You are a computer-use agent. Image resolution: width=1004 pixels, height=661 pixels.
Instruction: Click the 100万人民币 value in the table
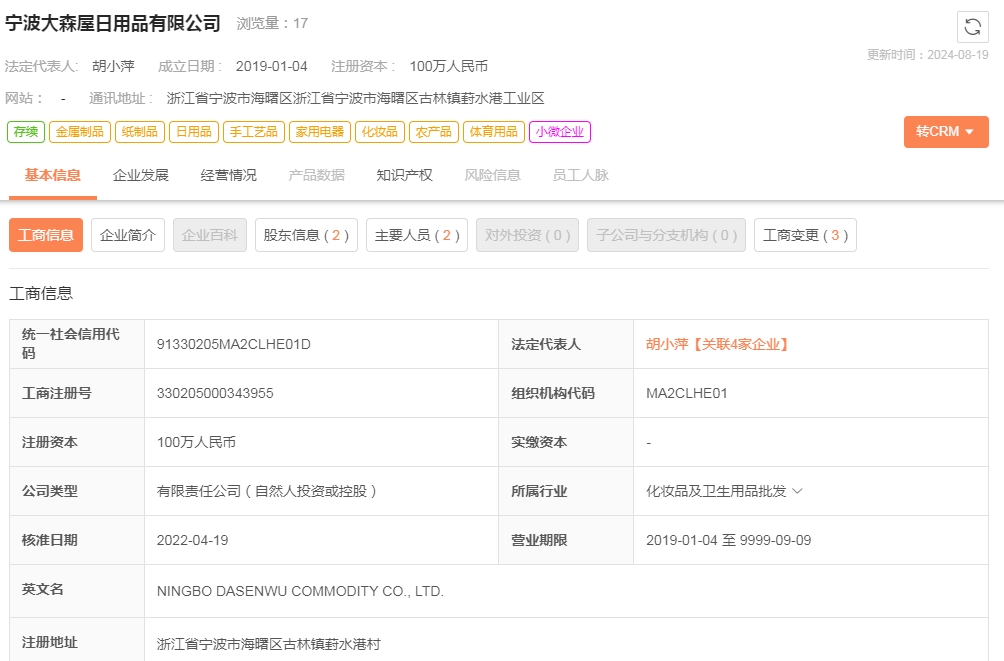click(x=196, y=443)
